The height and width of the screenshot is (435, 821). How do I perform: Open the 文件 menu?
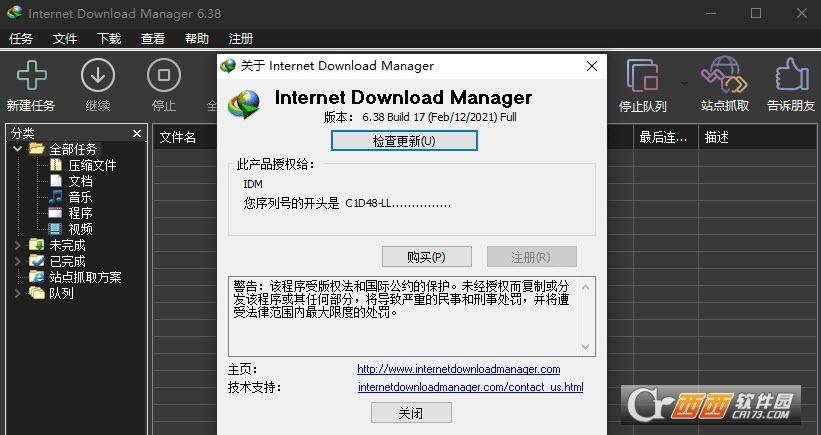[65, 39]
